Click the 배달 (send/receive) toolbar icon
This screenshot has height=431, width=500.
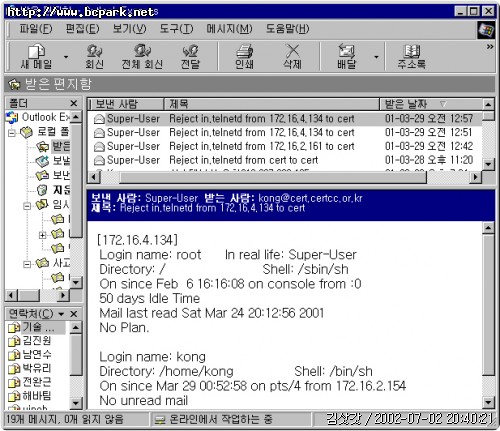346,56
